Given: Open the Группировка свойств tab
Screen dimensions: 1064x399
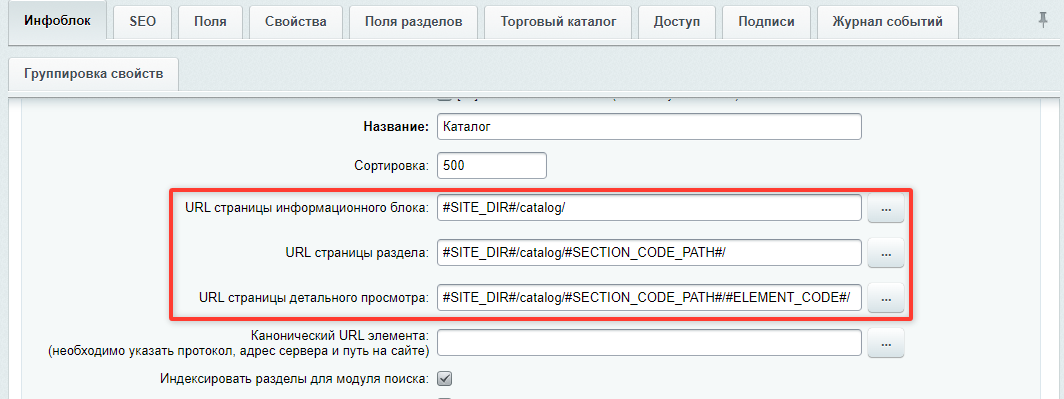Looking at the screenshot, I should (x=94, y=74).
